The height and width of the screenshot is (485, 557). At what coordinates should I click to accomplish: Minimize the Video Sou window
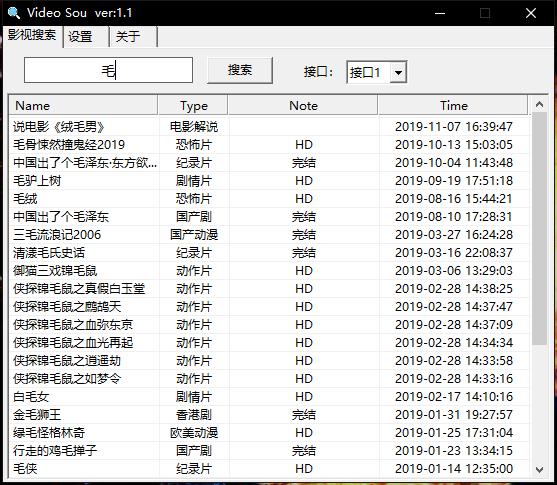(x=440, y=13)
